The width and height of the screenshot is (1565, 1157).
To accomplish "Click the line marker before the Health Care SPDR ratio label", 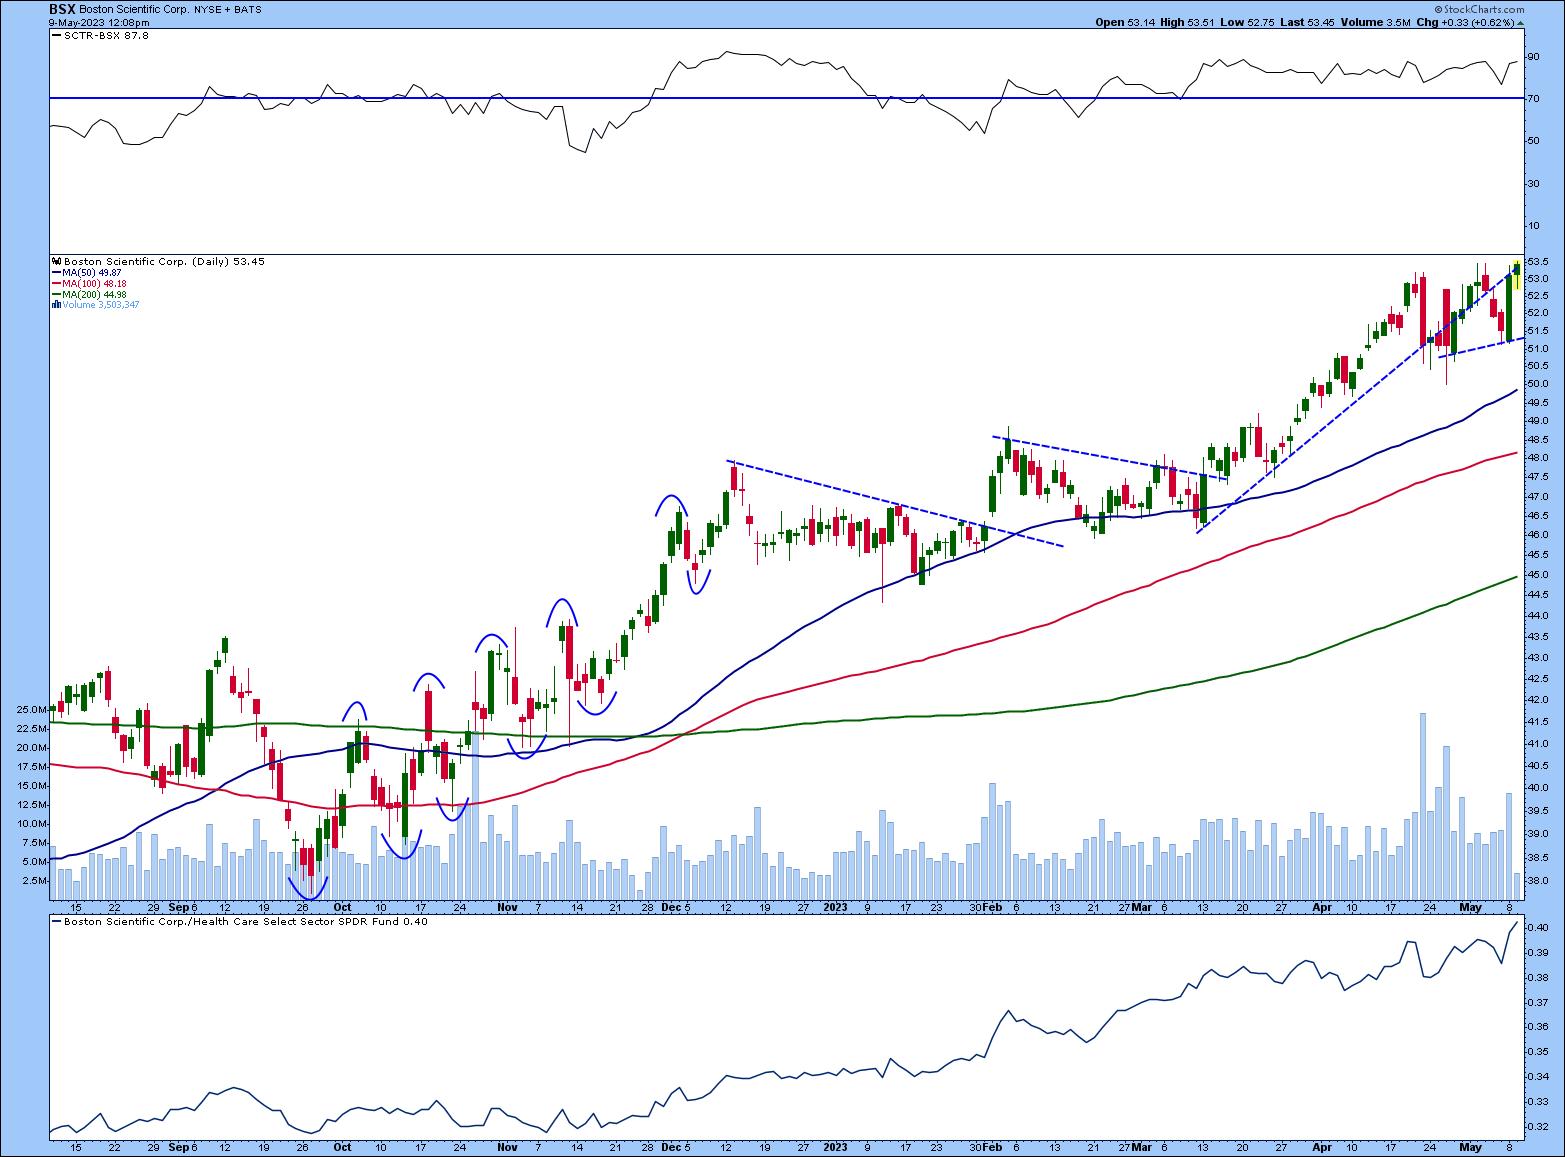I will click(x=56, y=922).
